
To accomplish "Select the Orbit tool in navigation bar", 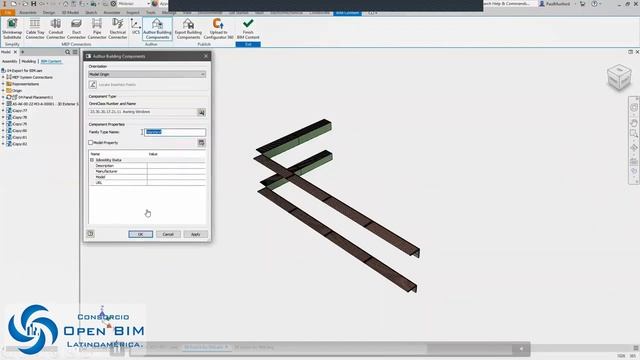I will point(633,147).
